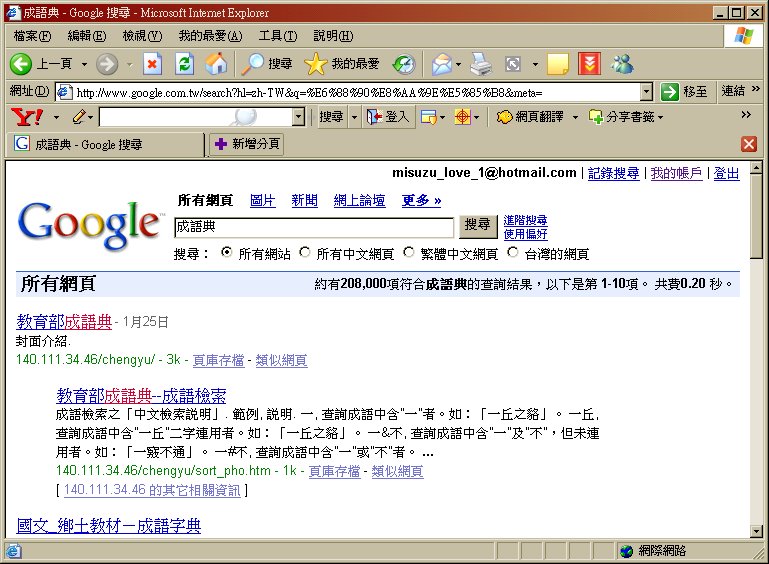Image resolution: width=769 pixels, height=564 pixels.
Task: Stop loading with the red X icon
Action: pos(153,64)
